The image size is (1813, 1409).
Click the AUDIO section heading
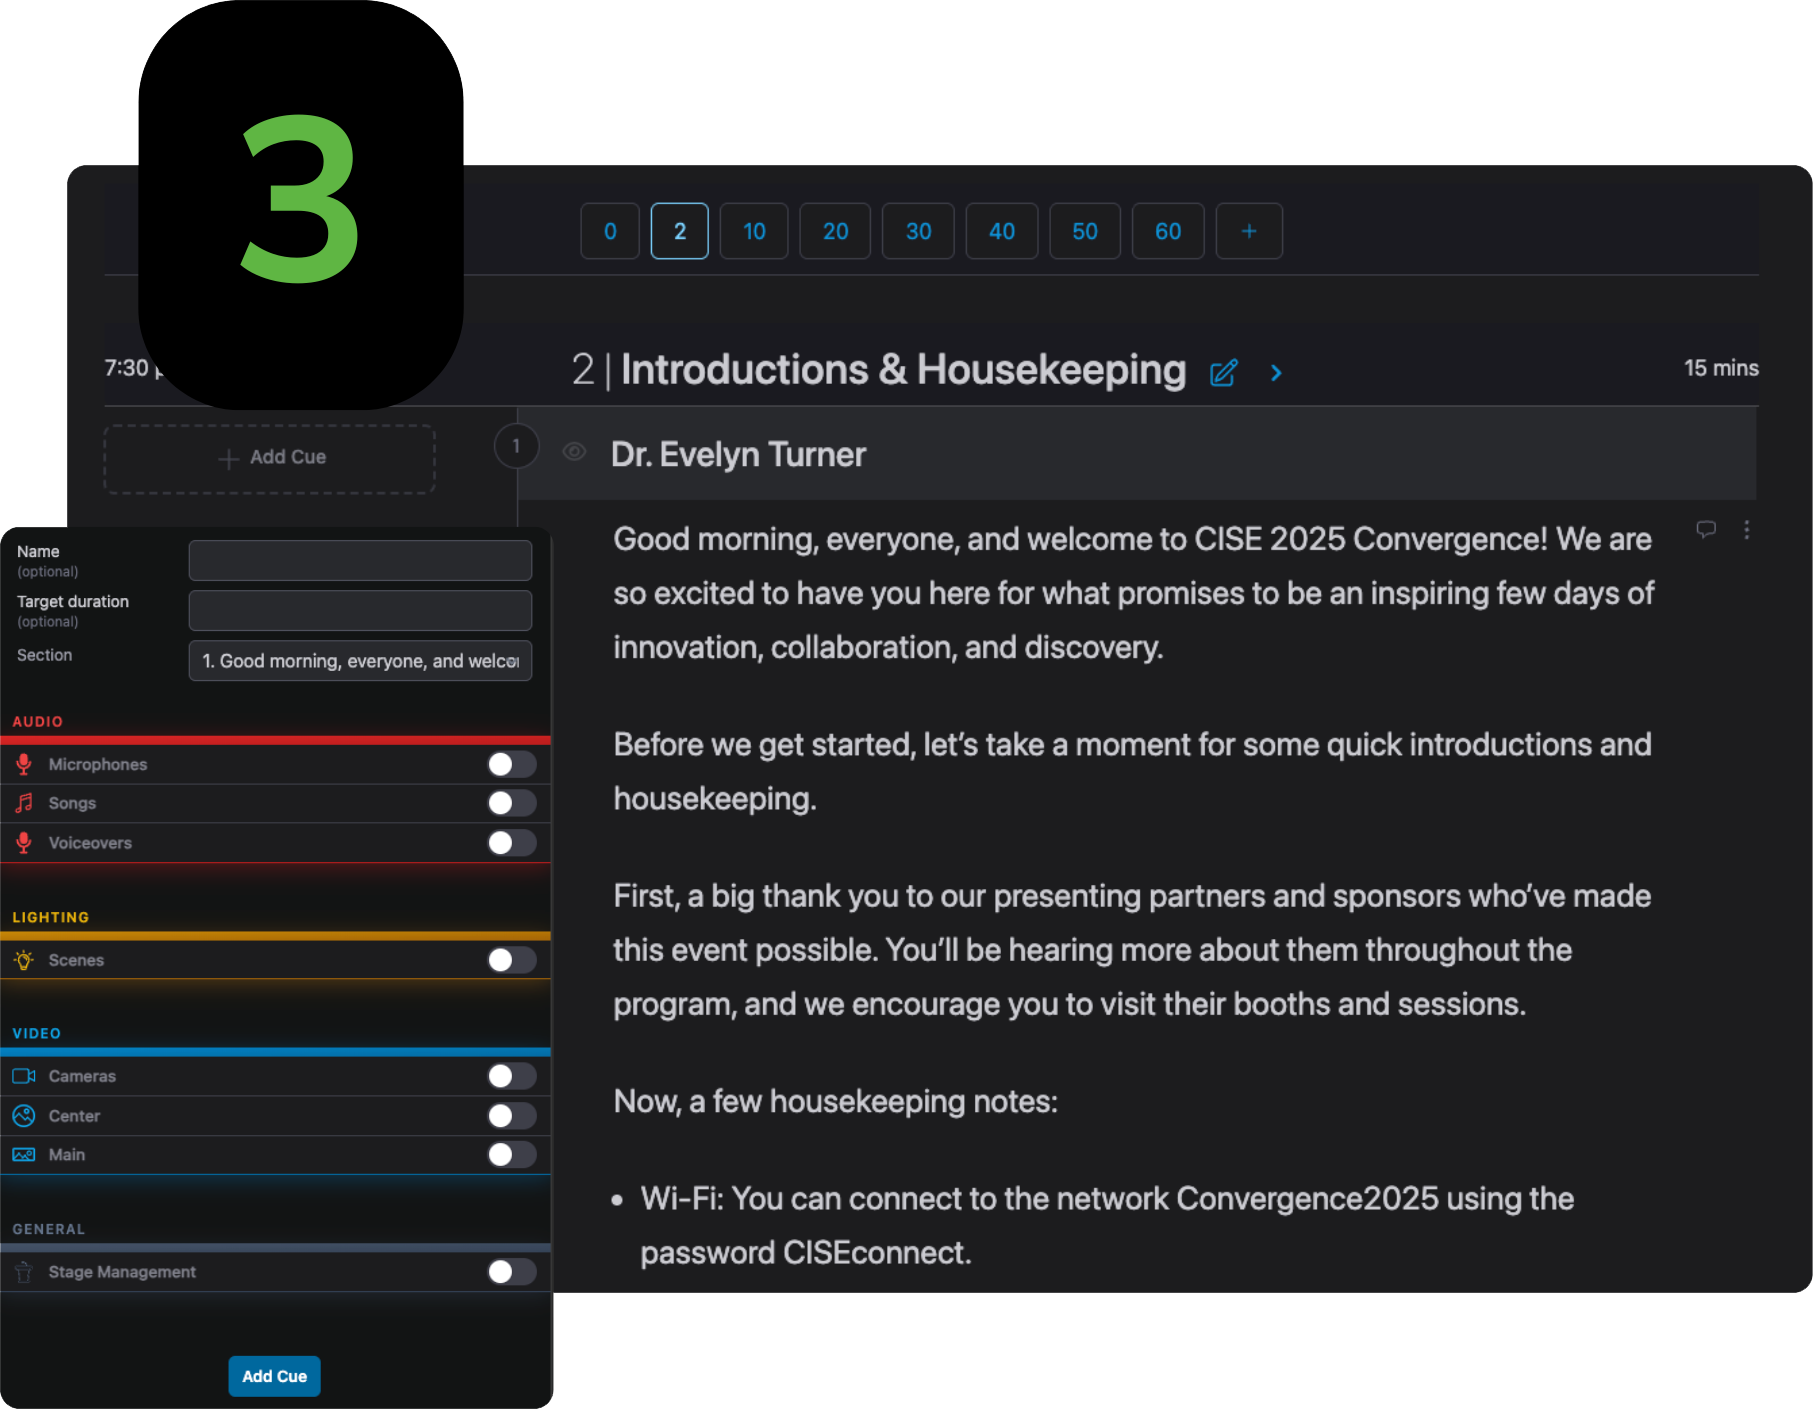click(38, 721)
